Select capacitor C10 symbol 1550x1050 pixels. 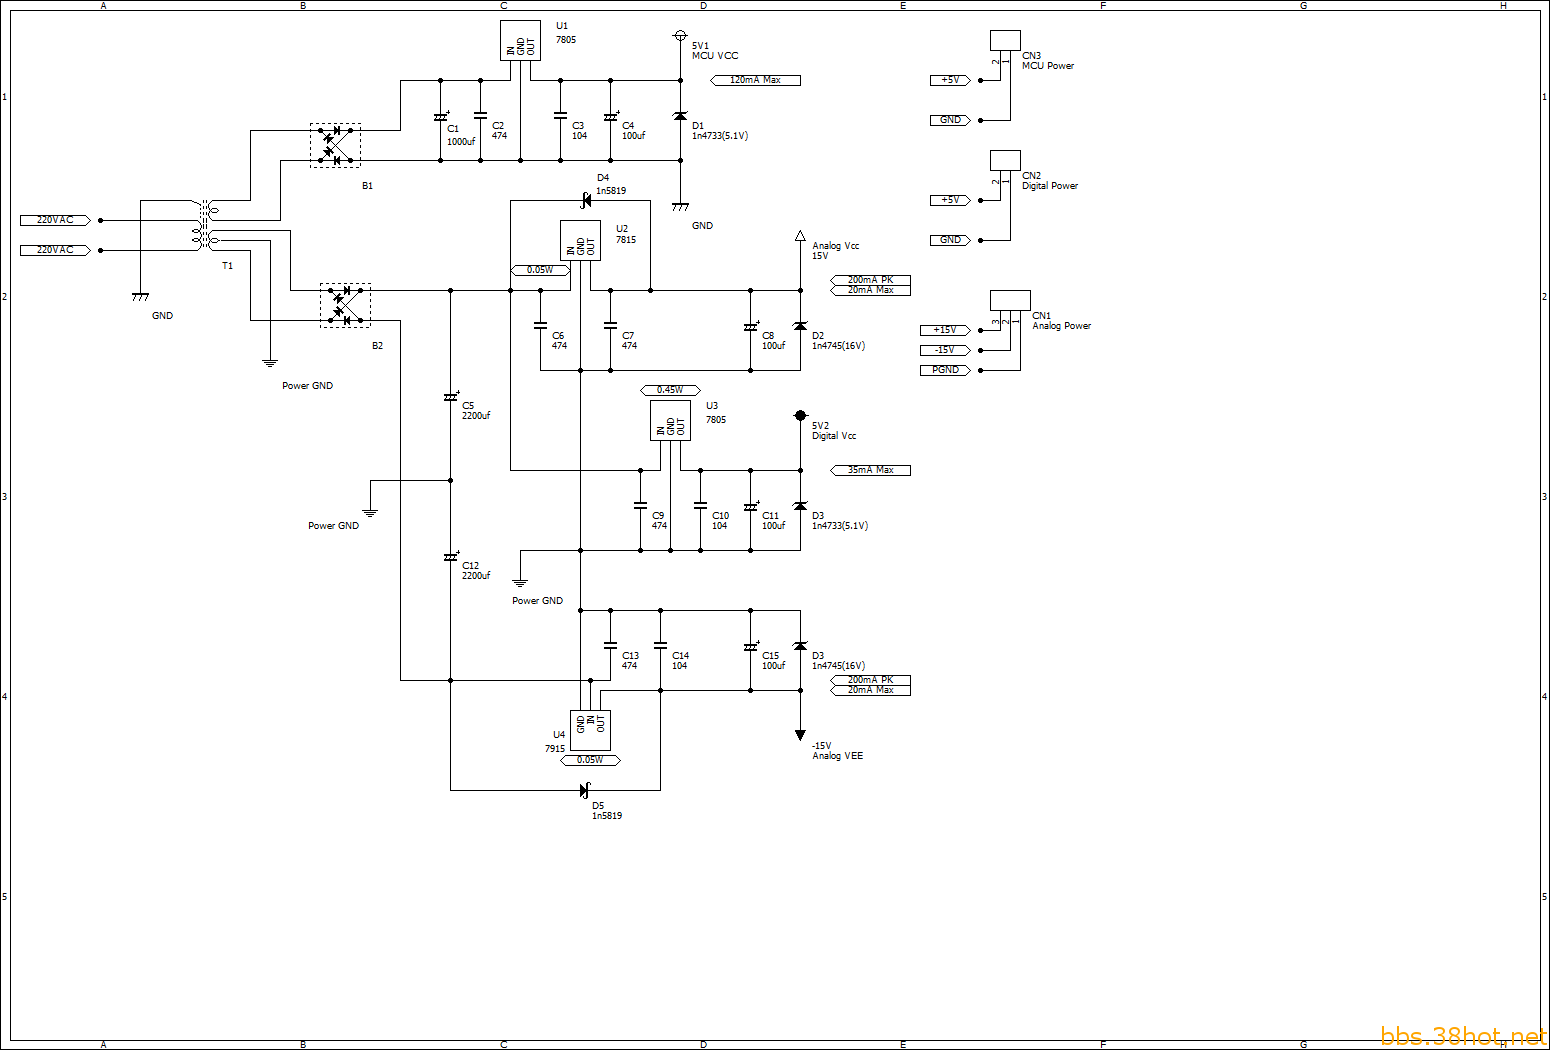700,506
